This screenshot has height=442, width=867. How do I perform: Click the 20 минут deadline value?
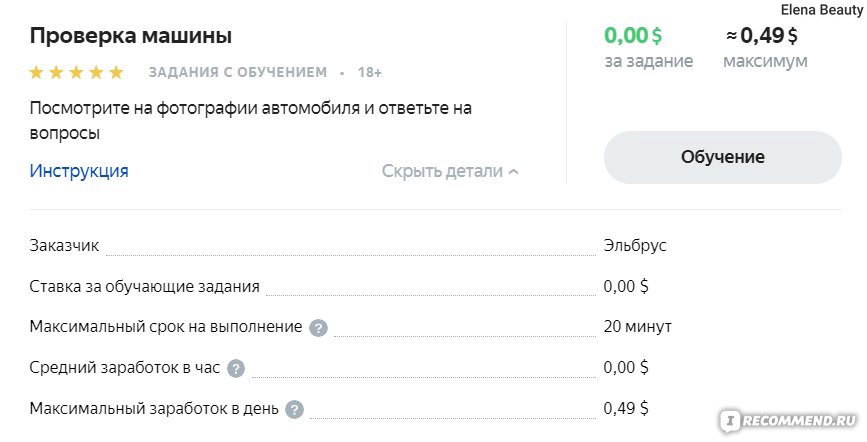pyautogui.click(x=638, y=326)
